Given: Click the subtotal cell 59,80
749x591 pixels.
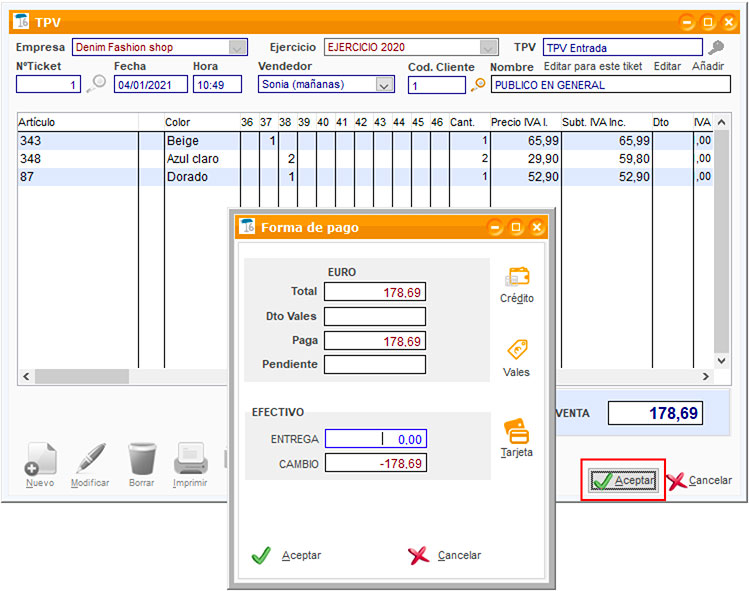Looking at the screenshot, I should [607, 159].
